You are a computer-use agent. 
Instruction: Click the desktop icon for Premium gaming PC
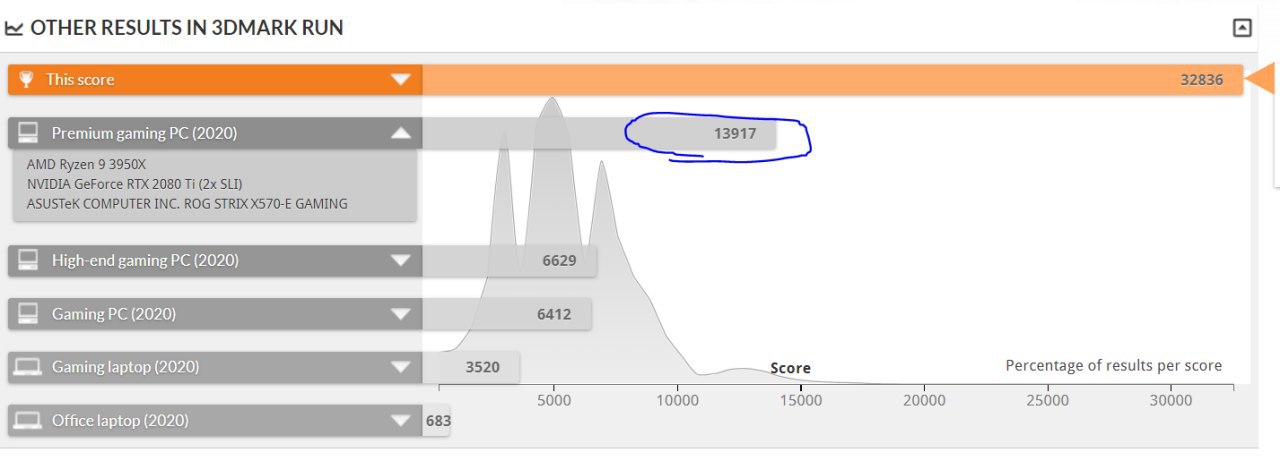(x=28, y=133)
